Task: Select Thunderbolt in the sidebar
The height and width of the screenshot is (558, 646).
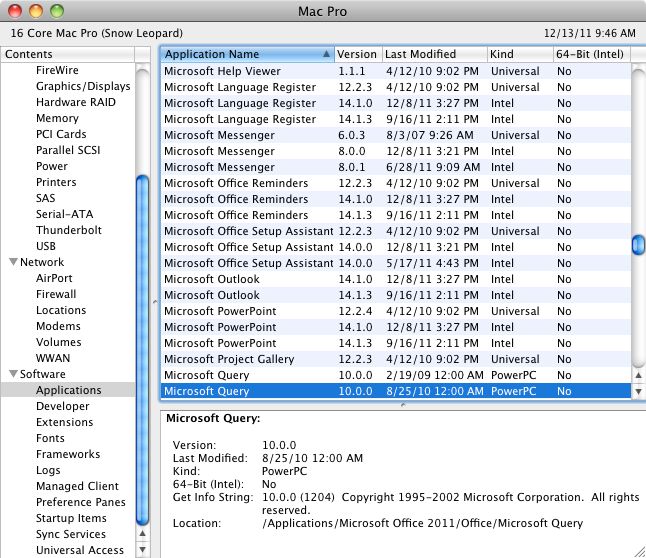Action: (68, 230)
